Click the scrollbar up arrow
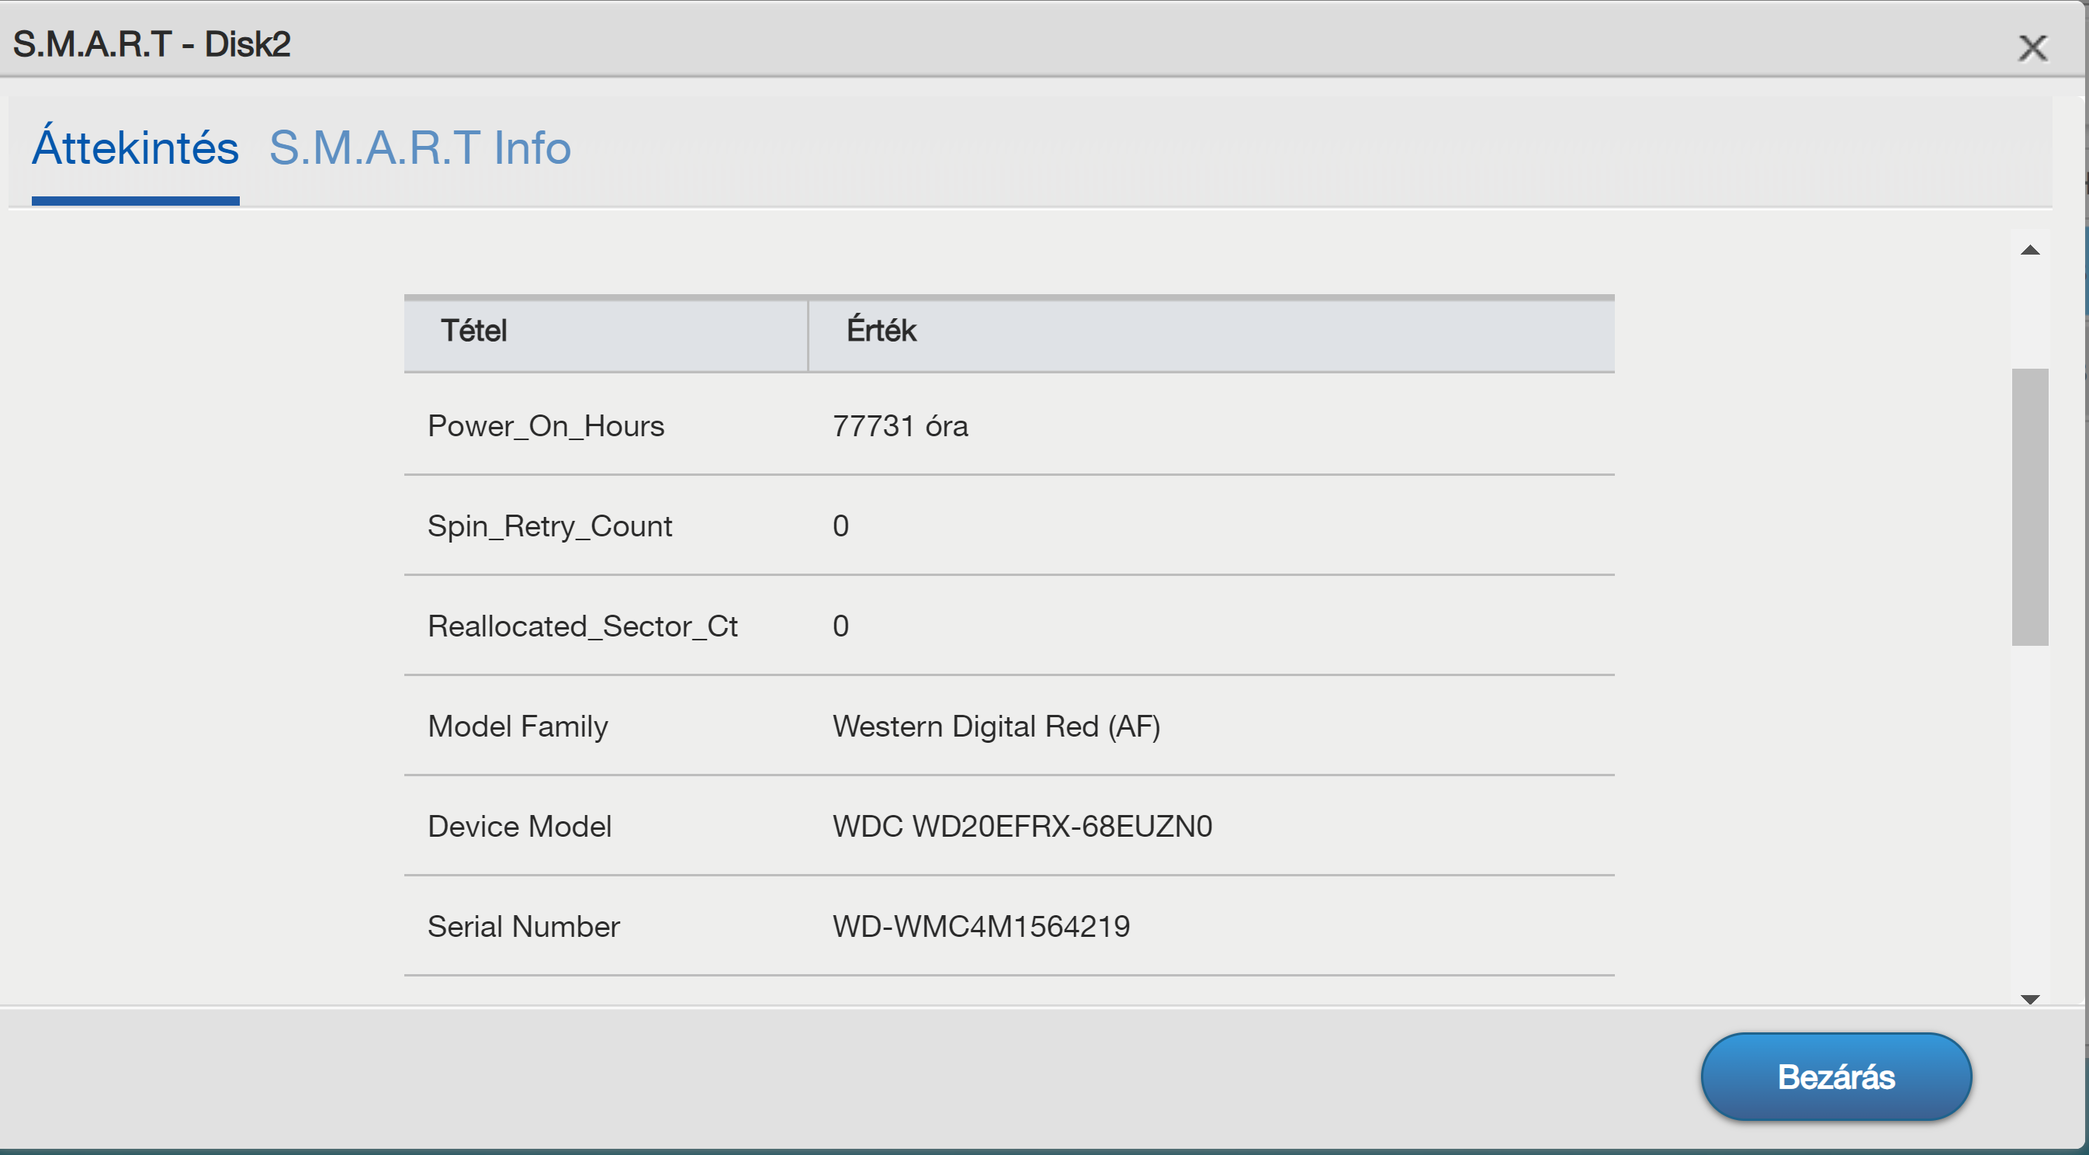 click(x=2030, y=250)
